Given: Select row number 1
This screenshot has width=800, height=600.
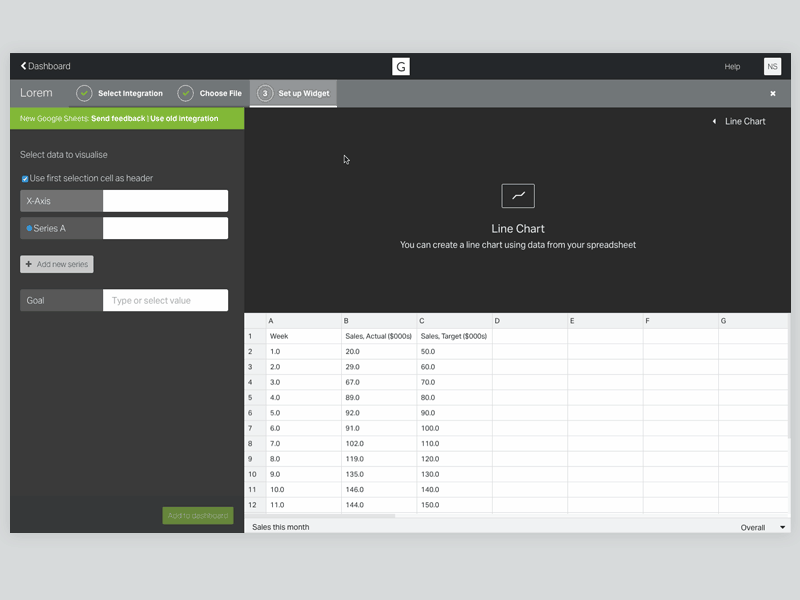Looking at the screenshot, I should [255, 336].
